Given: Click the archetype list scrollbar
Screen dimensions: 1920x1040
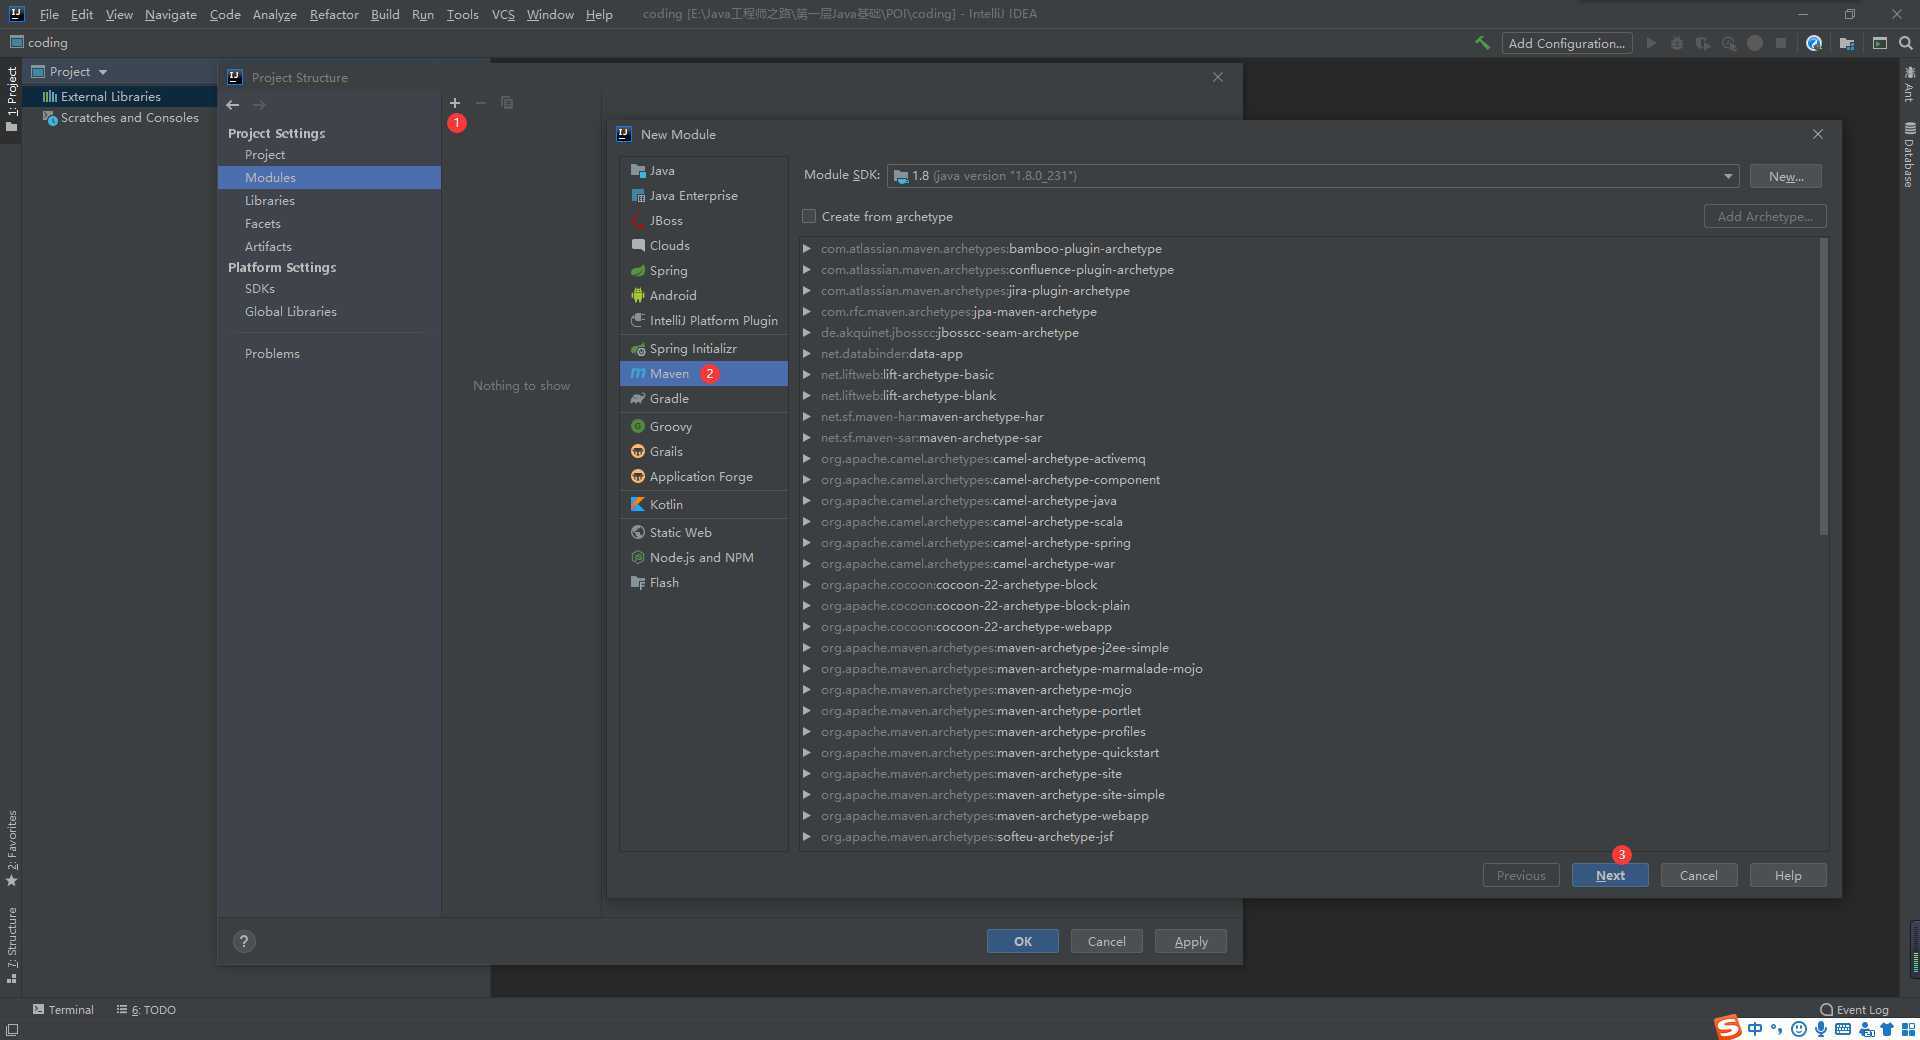Looking at the screenshot, I should pos(1823,386).
